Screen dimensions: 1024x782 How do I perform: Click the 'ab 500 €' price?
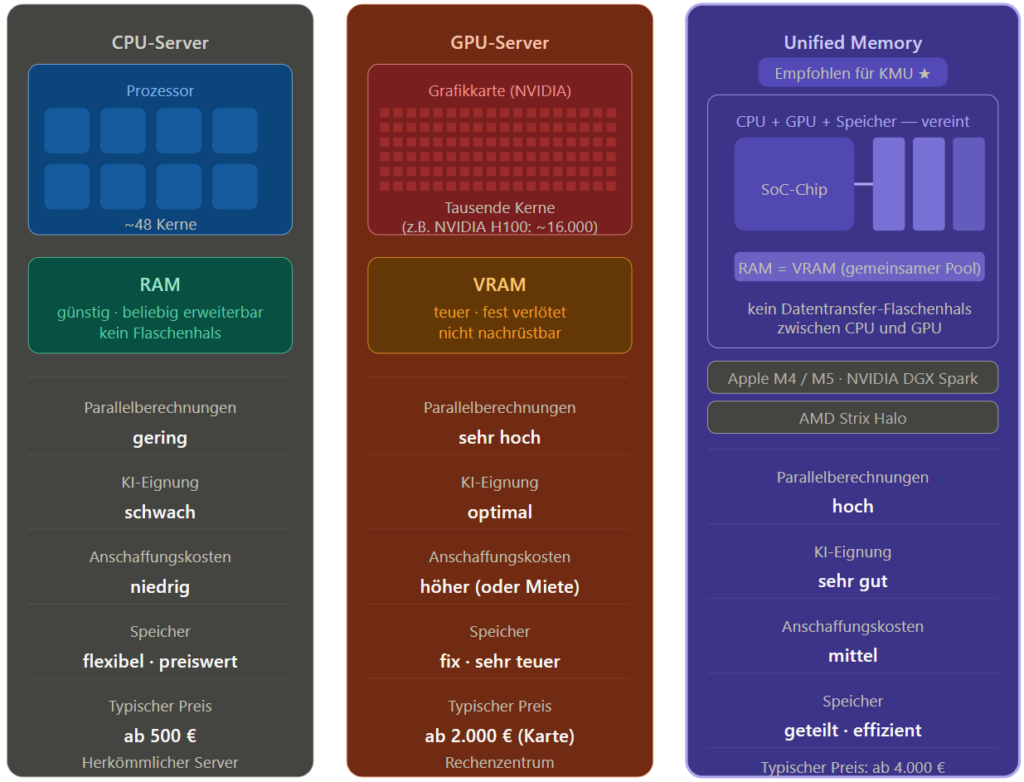160,736
